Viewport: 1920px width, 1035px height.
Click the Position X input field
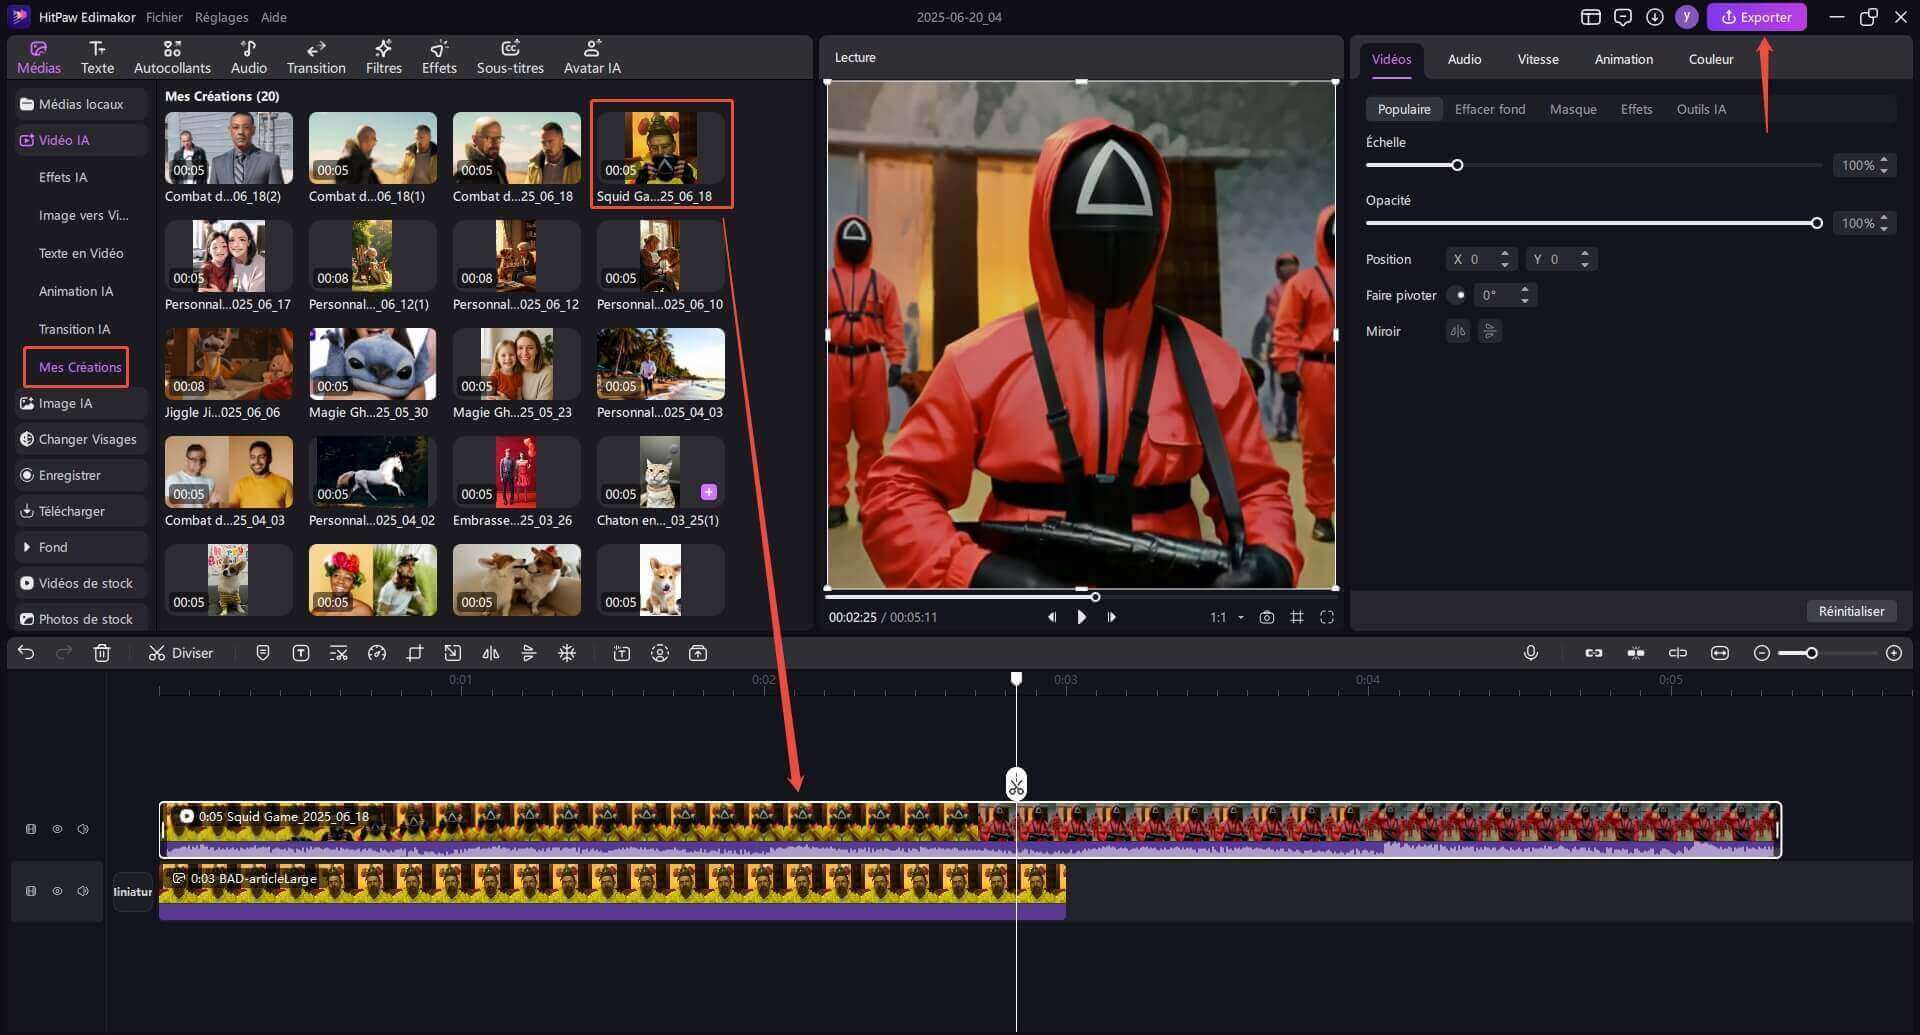[x=1482, y=259]
